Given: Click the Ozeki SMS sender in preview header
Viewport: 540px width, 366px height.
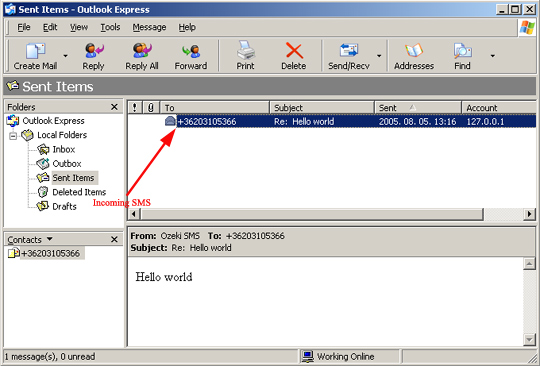Looking at the screenshot, I should click(x=180, y=236).
